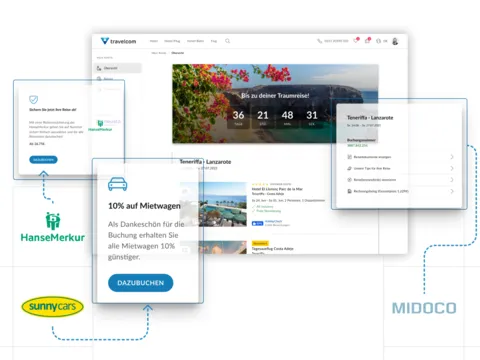Open search via the magnifier icon
The width and height of the screenshot is (480, 360).
pyautogui.click(x=227, y=41)
